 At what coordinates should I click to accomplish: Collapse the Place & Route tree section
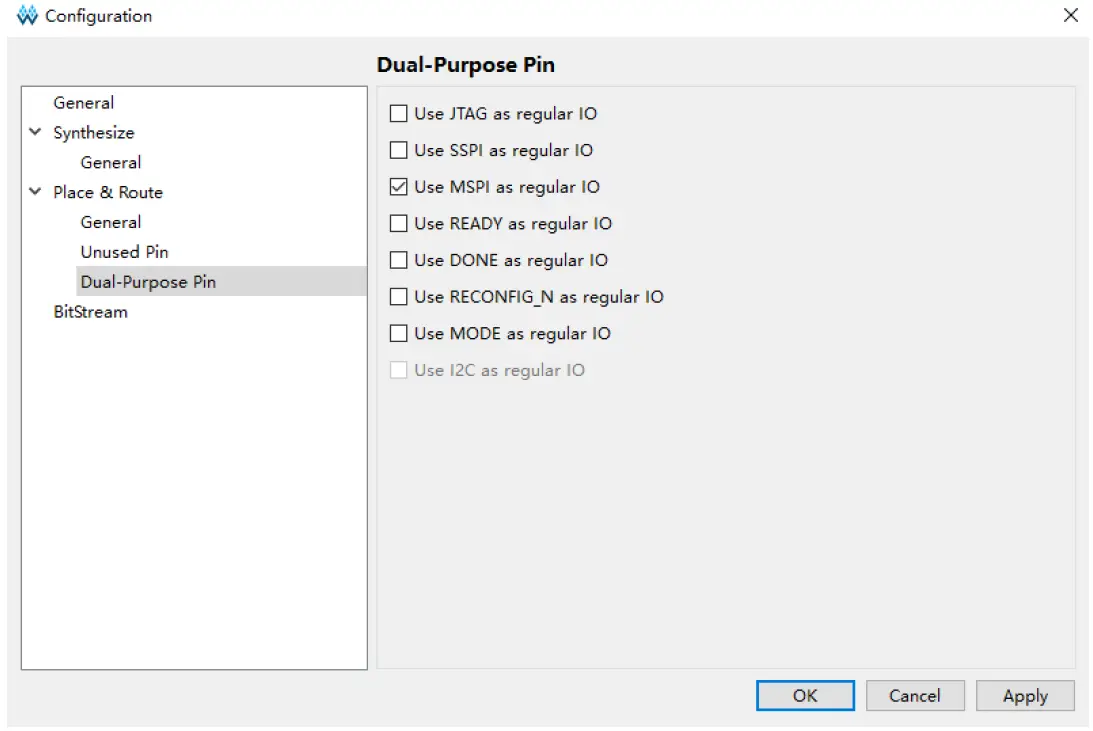point(35,192)
